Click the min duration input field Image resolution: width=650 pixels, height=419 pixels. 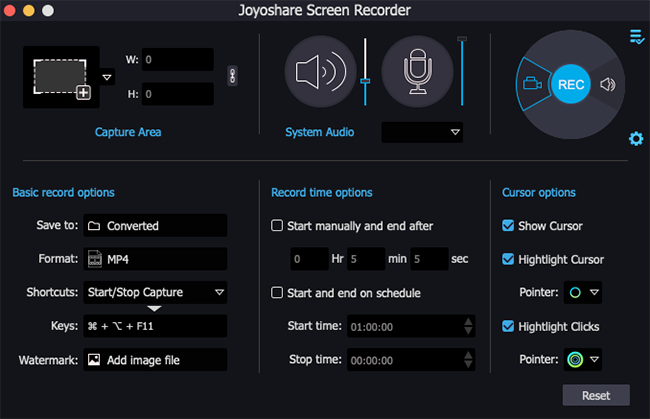pos(366,259)
